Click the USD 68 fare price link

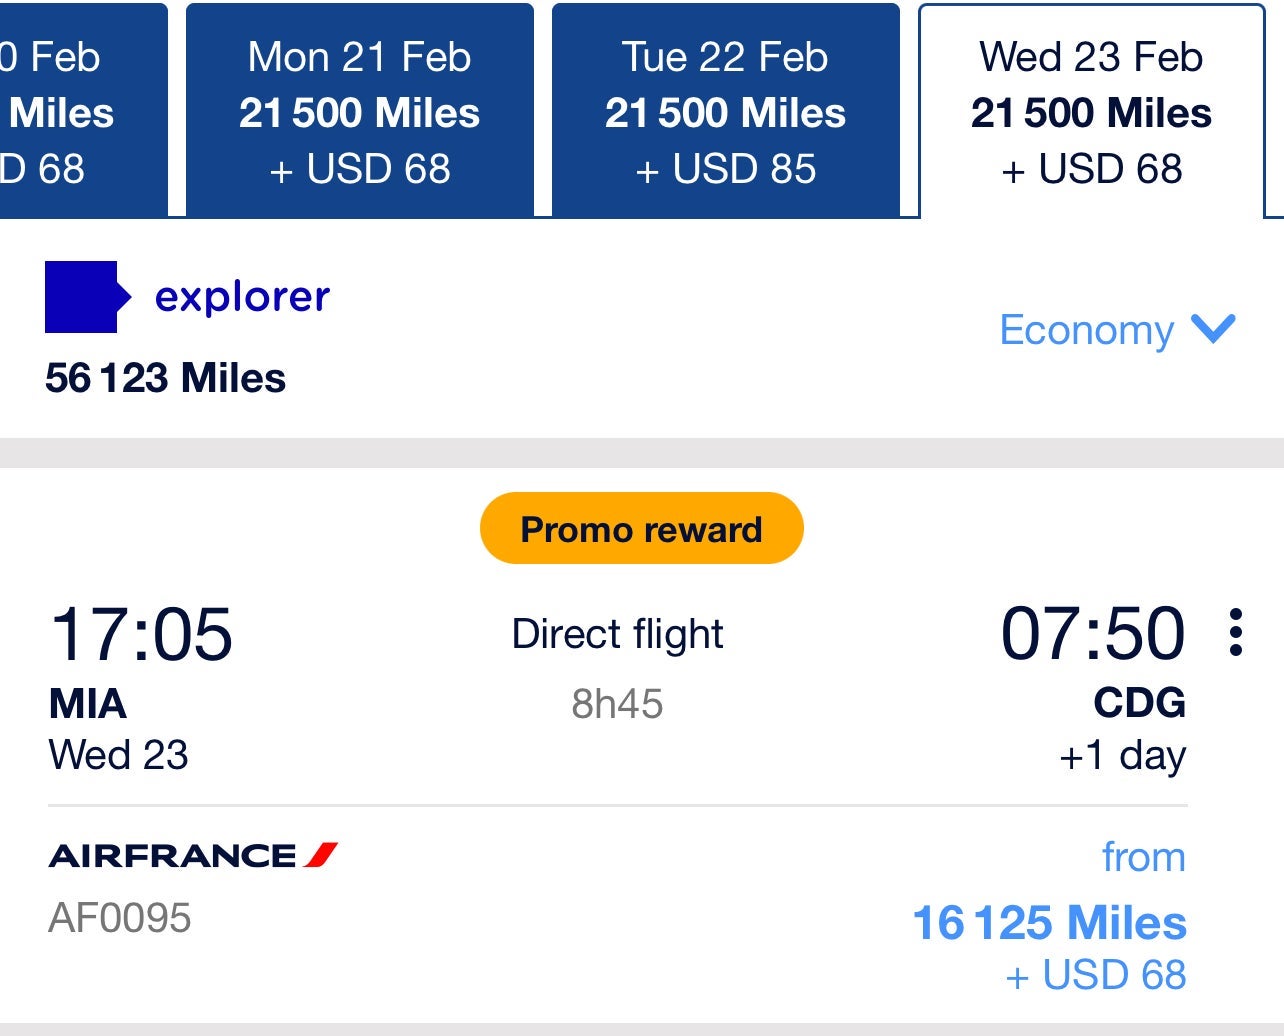1093,974
